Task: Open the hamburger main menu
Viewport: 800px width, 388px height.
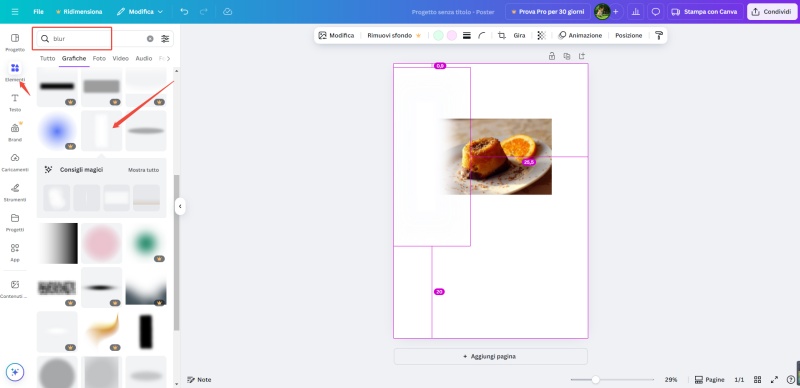Action: [15, 11]
